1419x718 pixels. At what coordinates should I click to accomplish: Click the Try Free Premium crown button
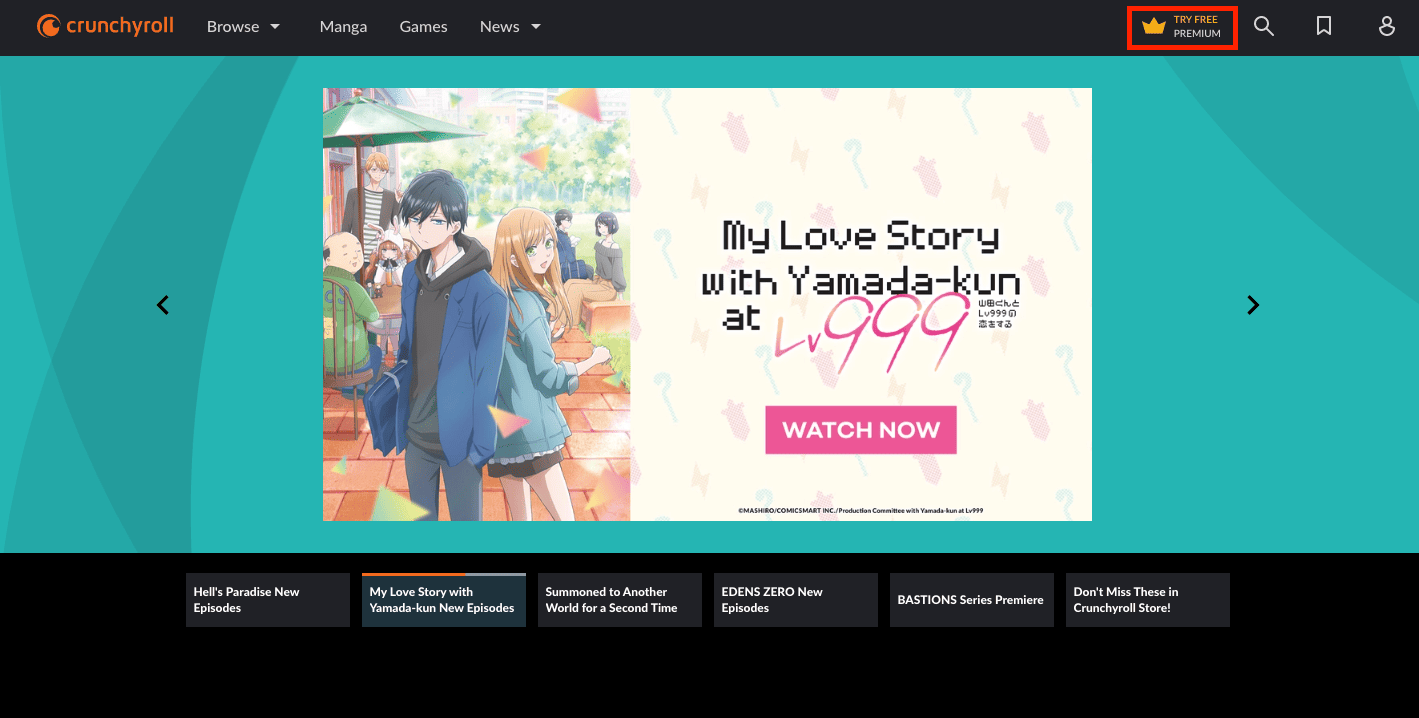tap(1182, 27)
